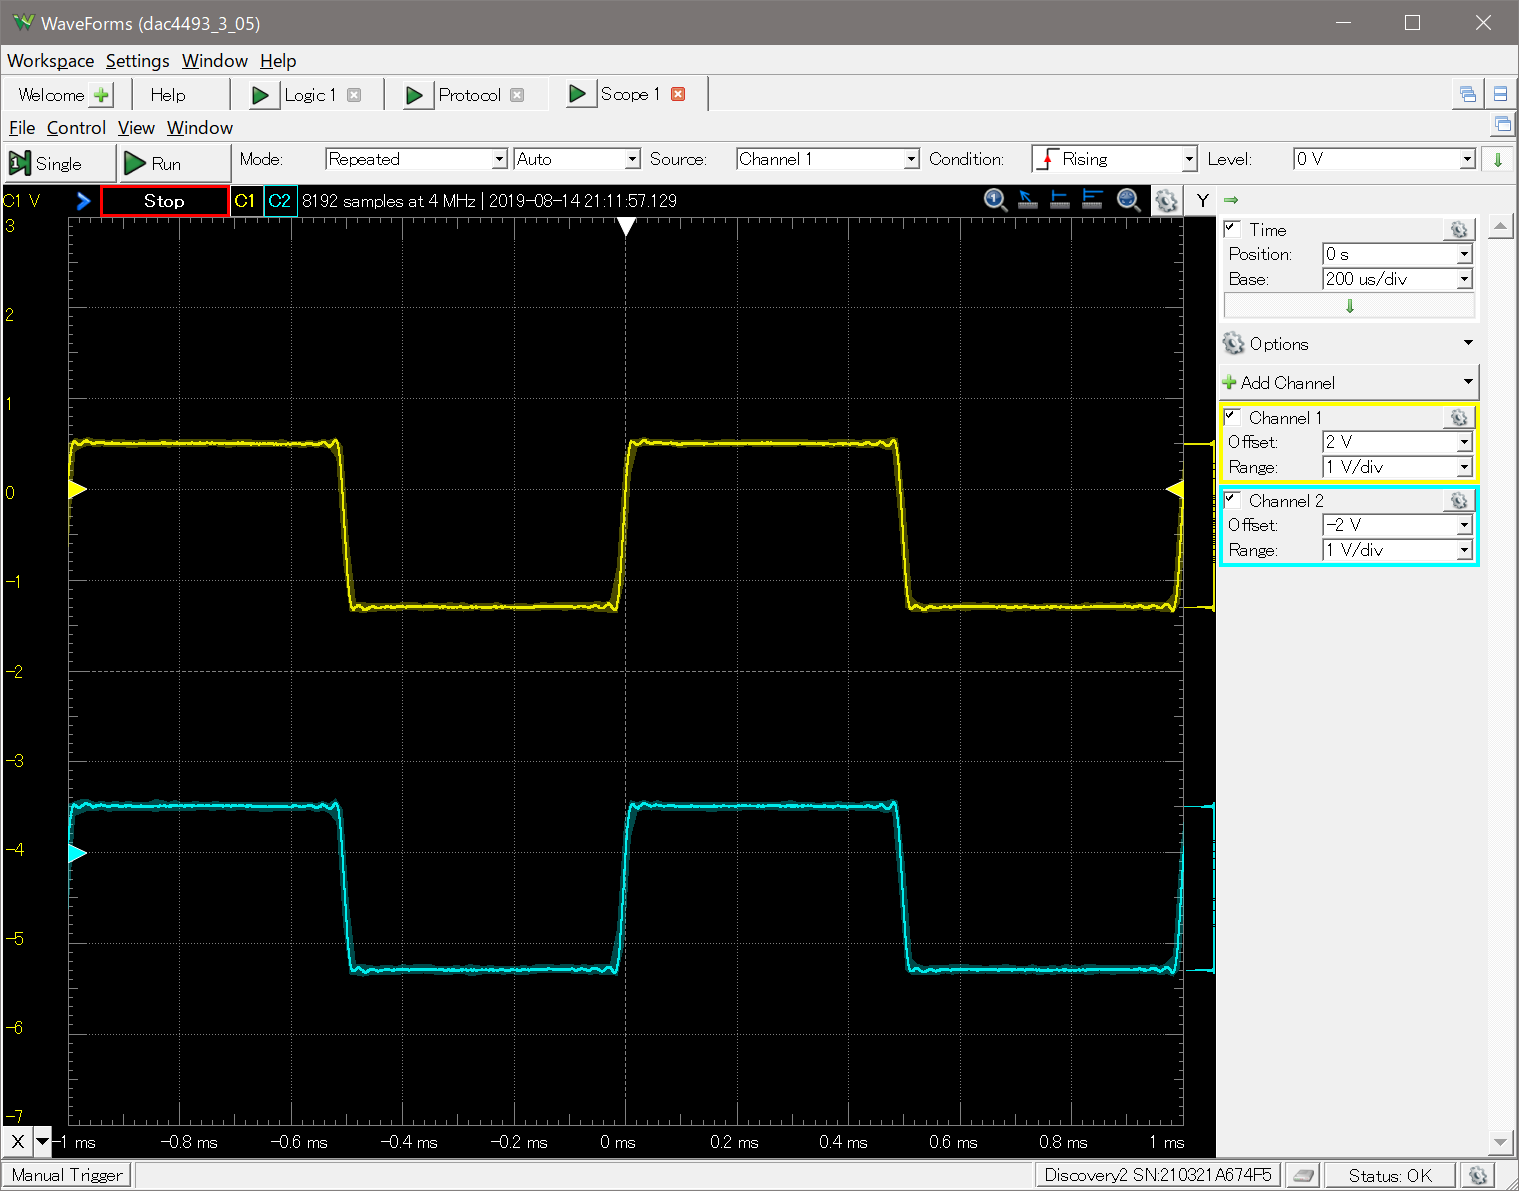The width and height of the screenshot is (1519, 1191).
Task: Toggle the Time checkbox
Action: coord(1232,229)
